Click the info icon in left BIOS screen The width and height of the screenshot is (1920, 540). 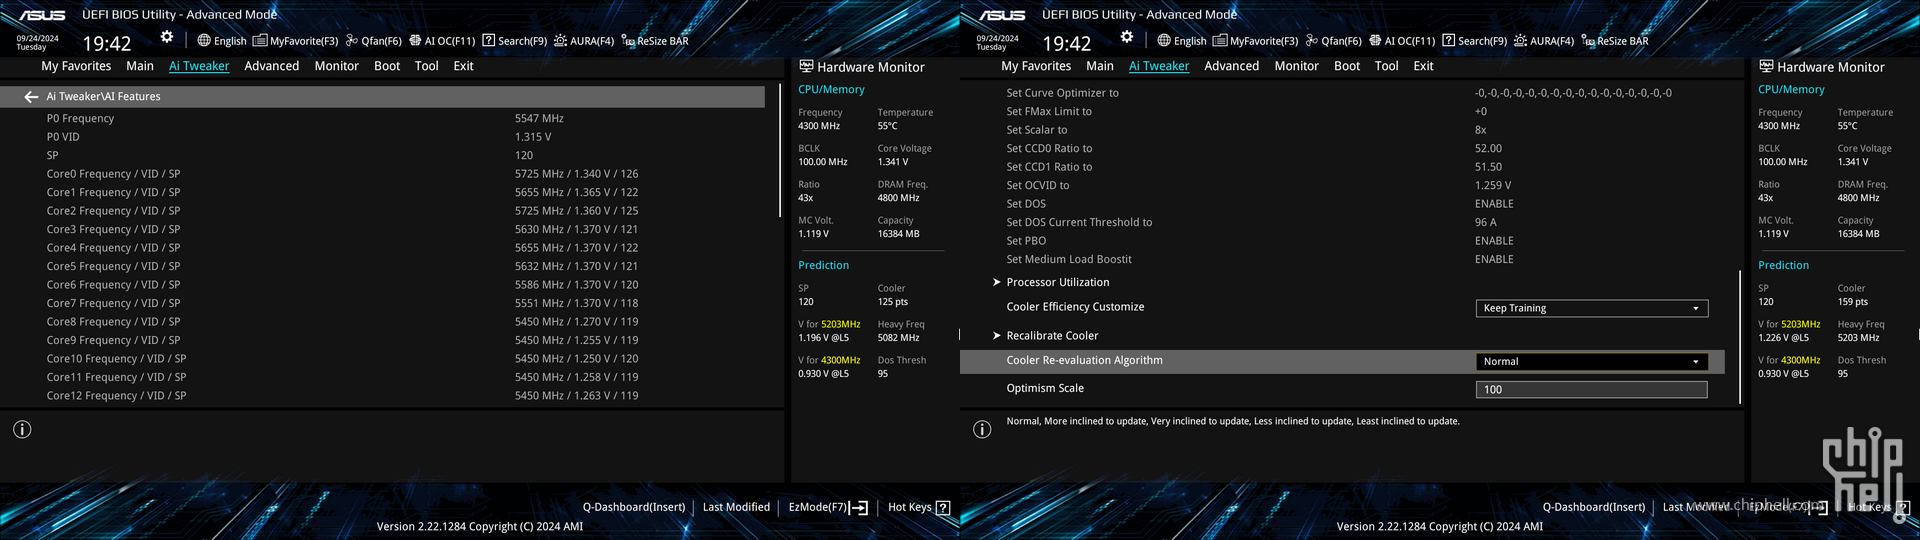click(x=22, y=429)
